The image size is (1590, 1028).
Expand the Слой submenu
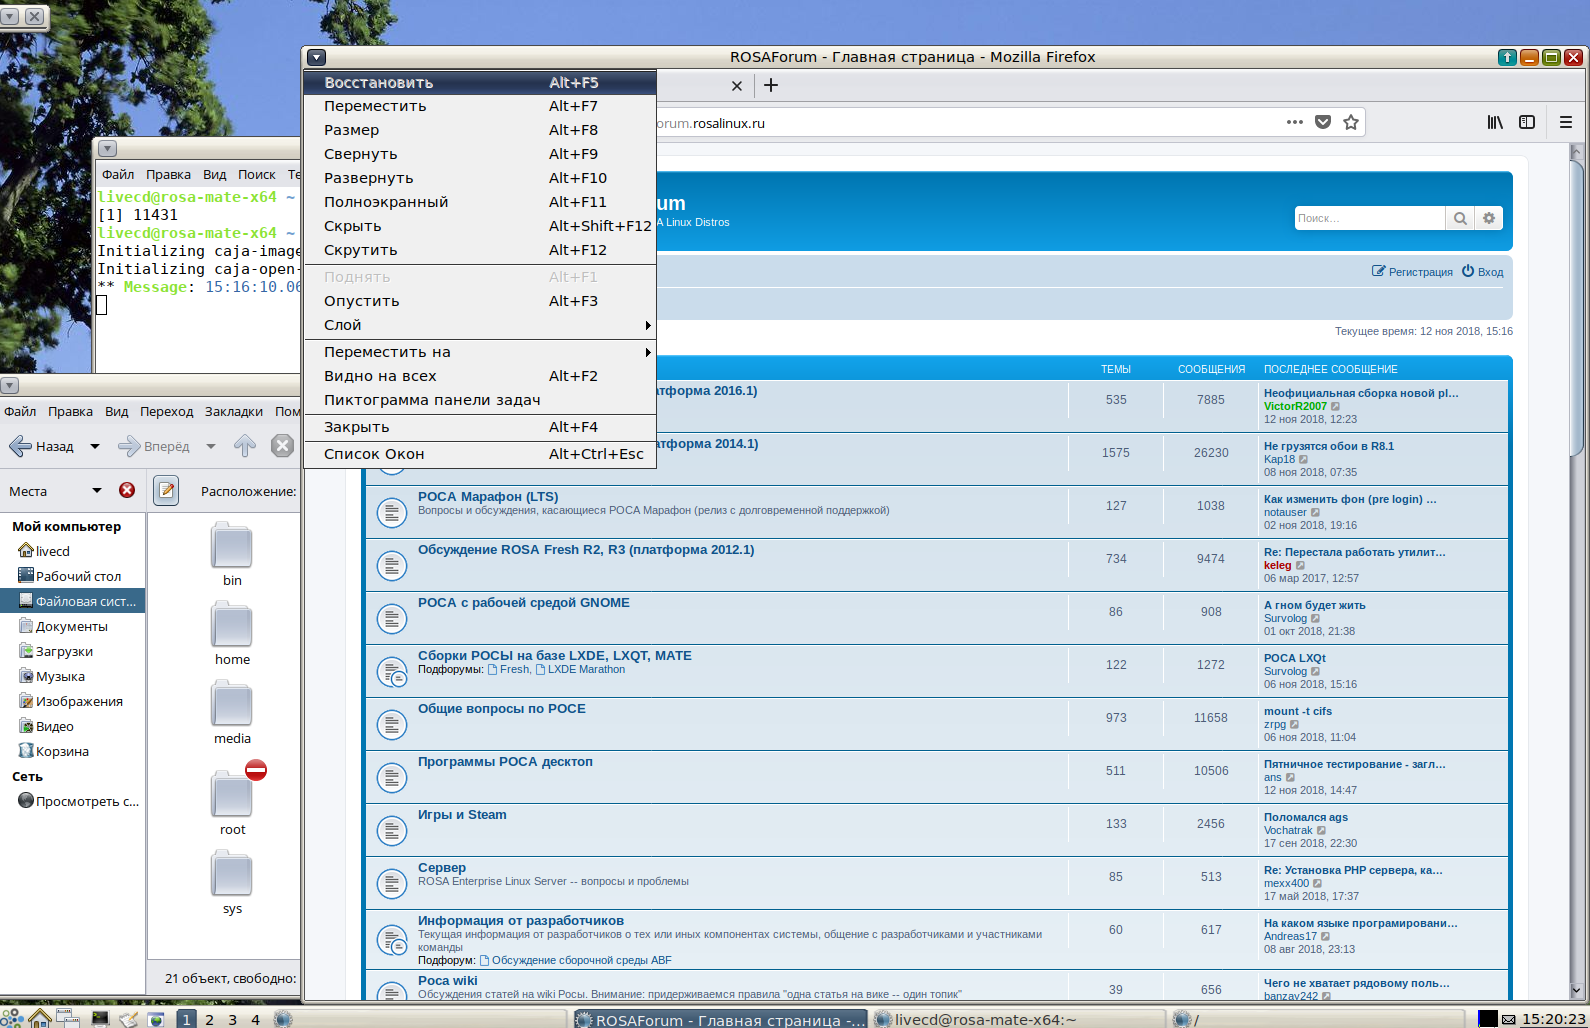pos(480,325)
